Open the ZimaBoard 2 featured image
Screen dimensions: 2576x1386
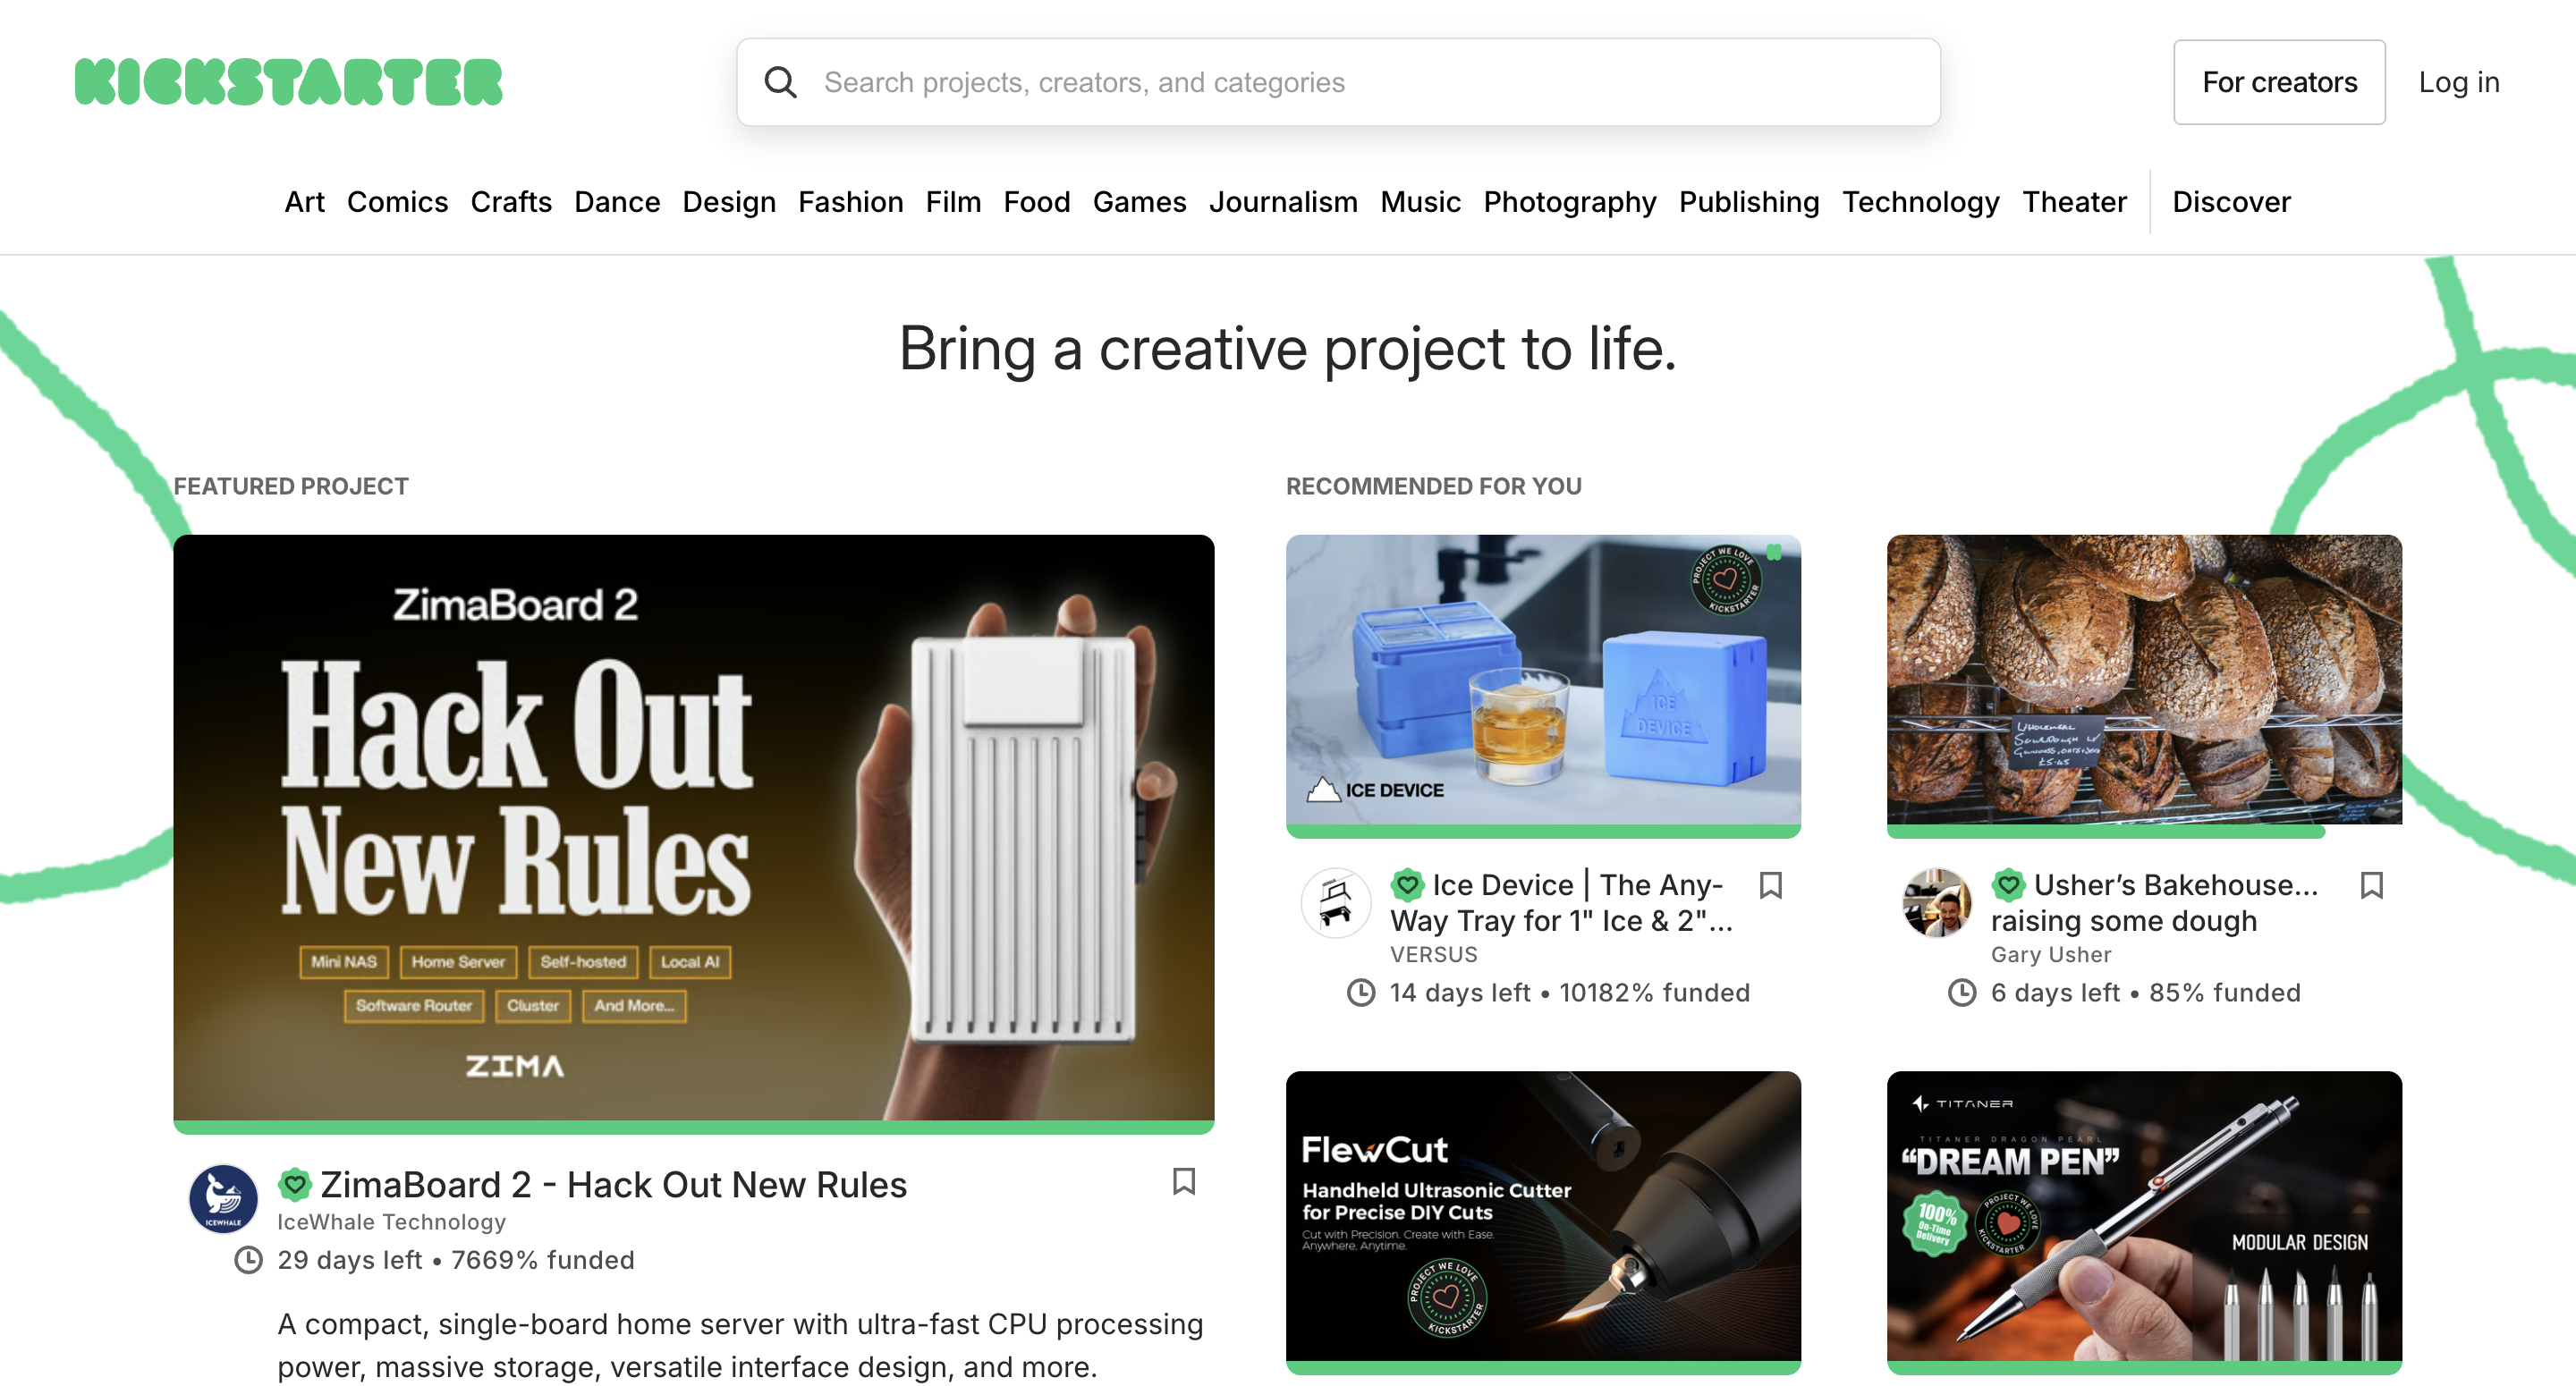pyautogui.click(x=694, y=827)
